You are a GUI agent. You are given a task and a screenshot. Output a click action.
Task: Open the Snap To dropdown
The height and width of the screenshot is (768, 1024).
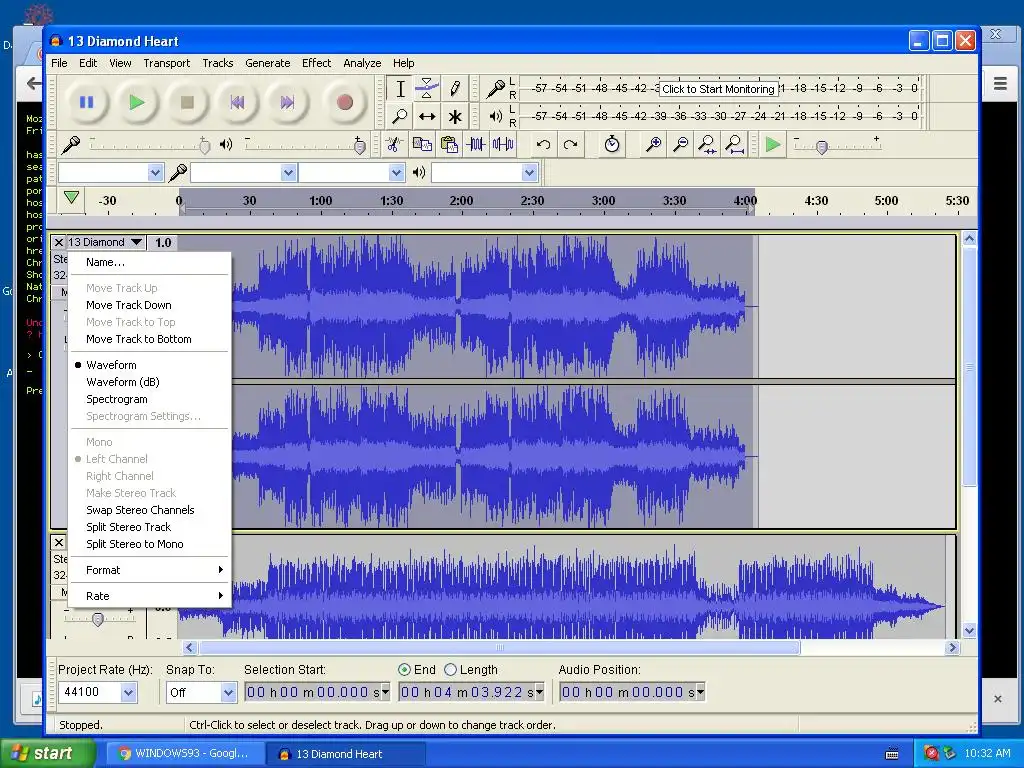coord(227,692)
